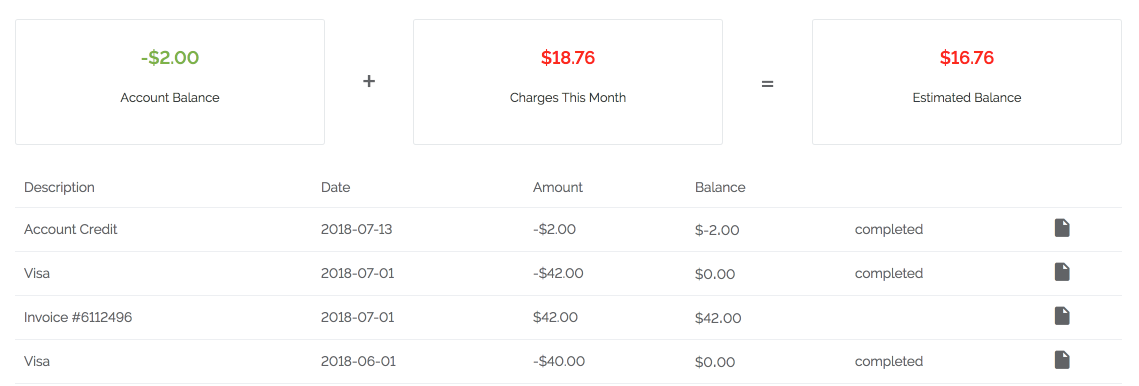Open document icon for Invoice #6112496
This screenshot has width=1139, height=386.
[1062, 316]
